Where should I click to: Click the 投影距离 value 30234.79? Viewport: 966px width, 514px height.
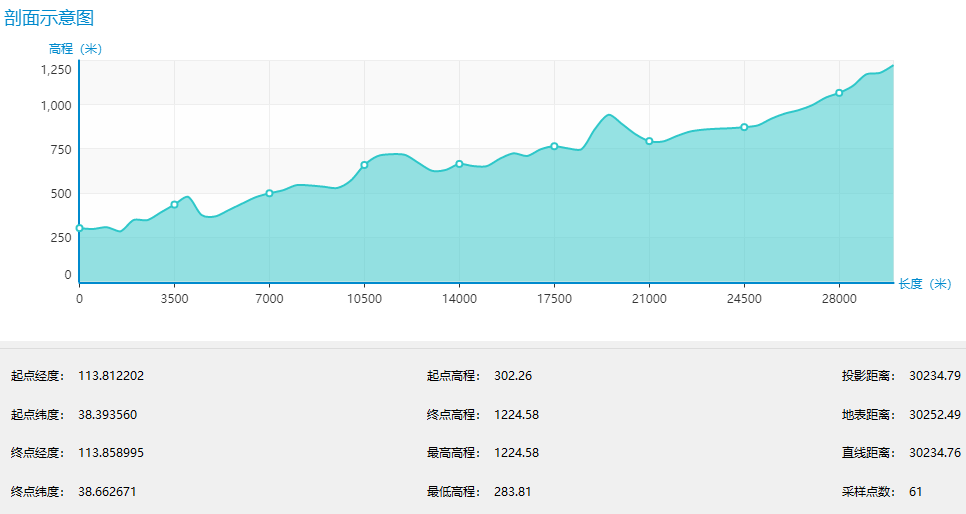[x=934, y=376]
